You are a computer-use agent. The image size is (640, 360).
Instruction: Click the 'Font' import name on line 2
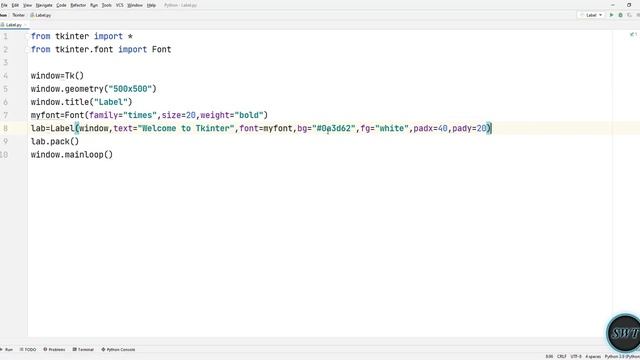[x=162, y=49]
